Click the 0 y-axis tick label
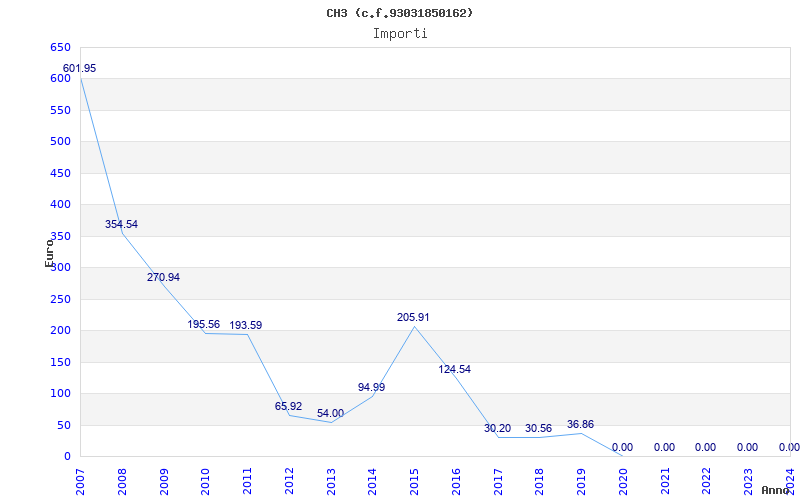 tap(67, 457)
